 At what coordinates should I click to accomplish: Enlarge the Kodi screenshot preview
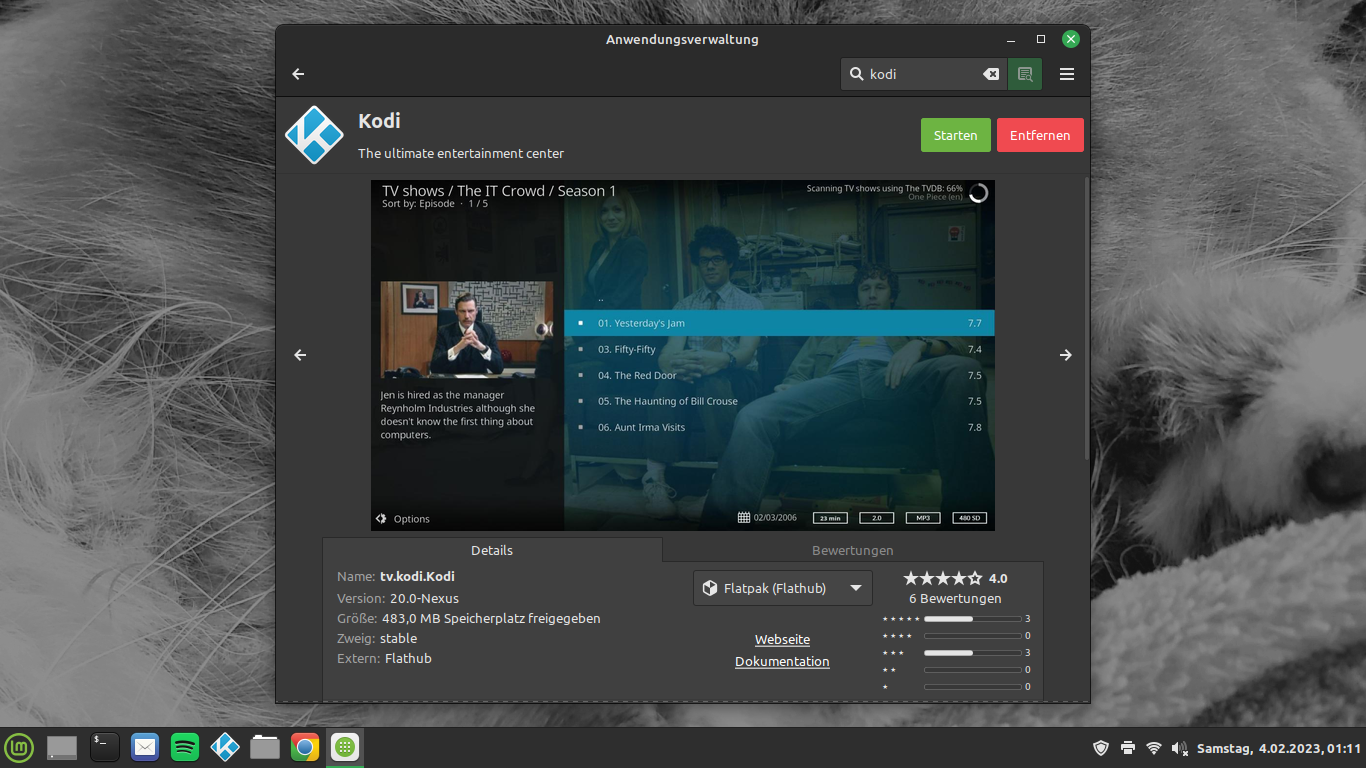[683, 355]
